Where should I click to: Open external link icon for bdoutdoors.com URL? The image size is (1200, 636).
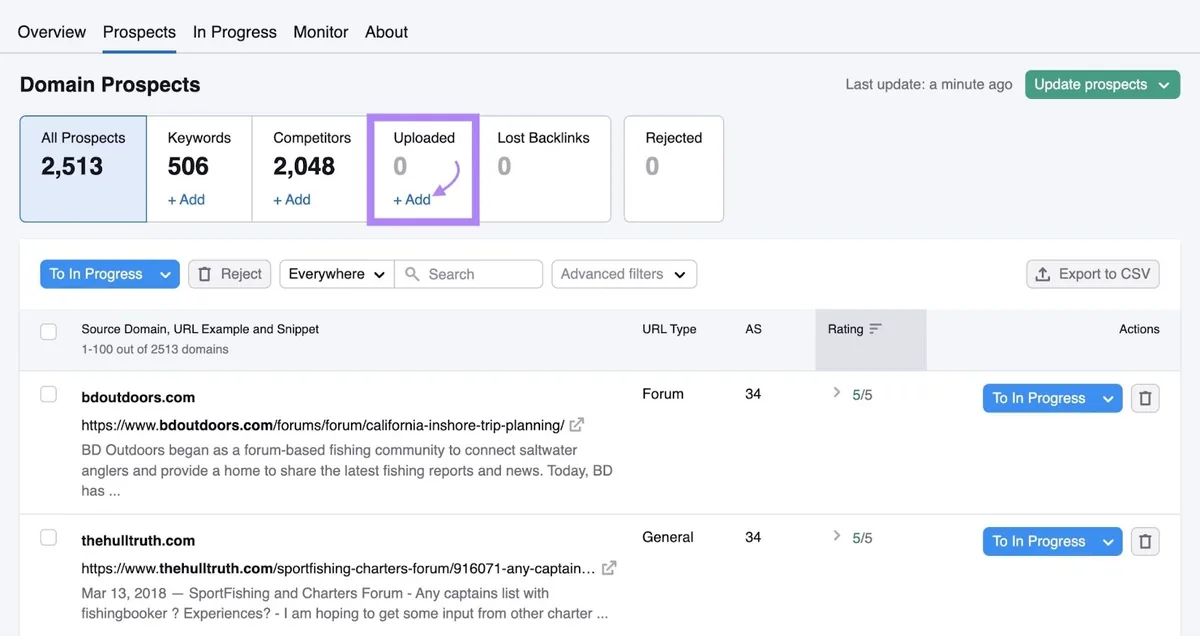coord(577,425)
